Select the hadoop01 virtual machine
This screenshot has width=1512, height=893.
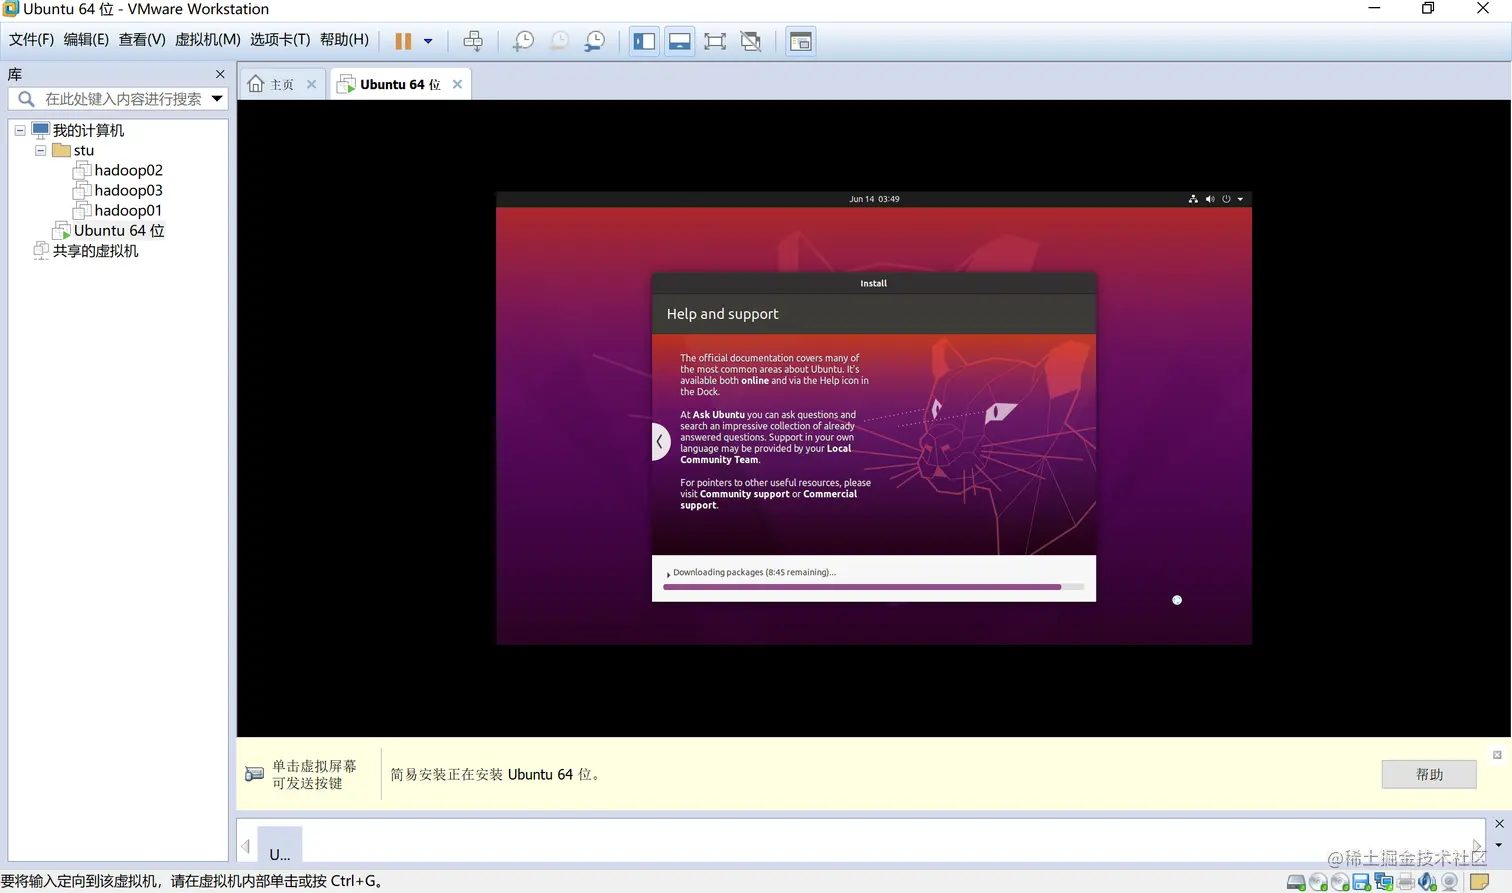(x=128, y=210)
